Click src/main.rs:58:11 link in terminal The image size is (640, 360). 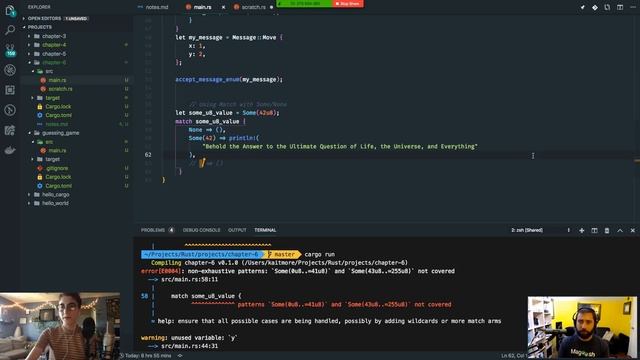point(189,280)
